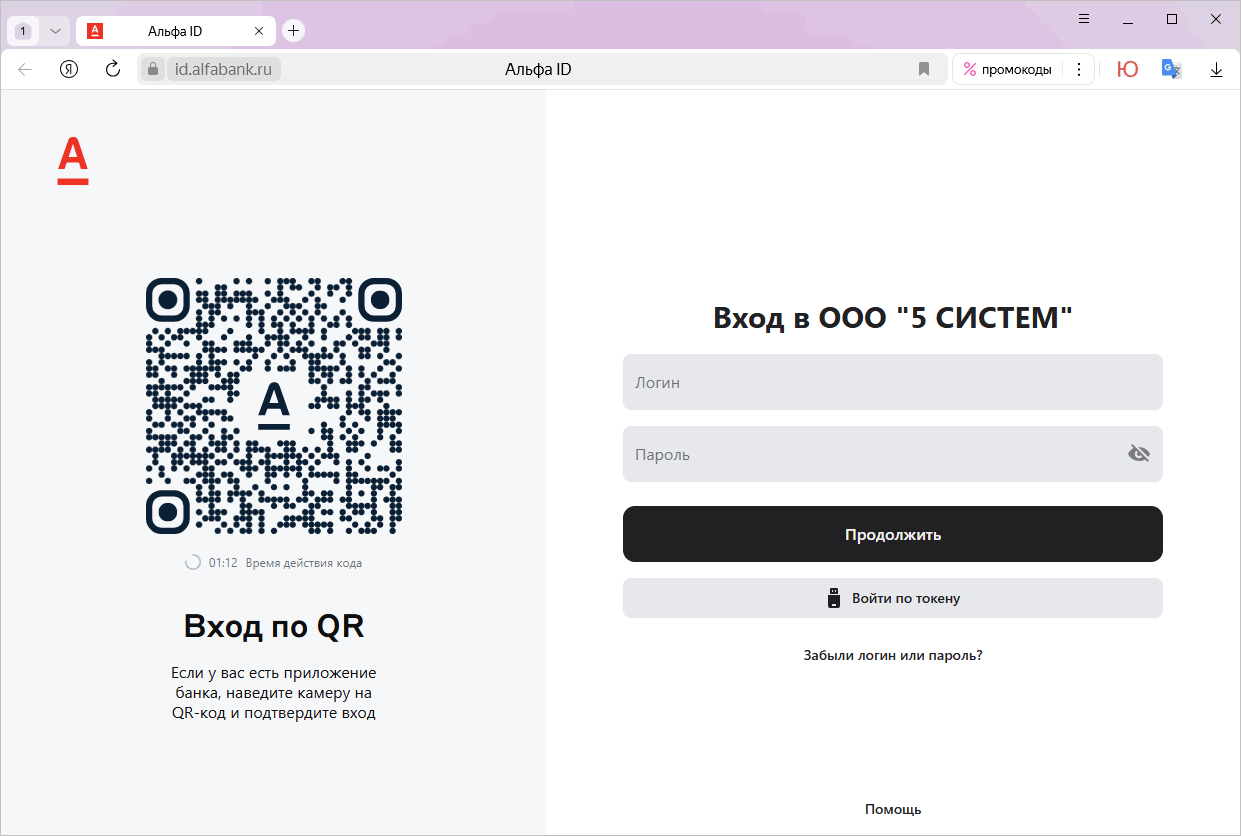
Task: Open the downloads arrow icon
Action: (1216, 69)
